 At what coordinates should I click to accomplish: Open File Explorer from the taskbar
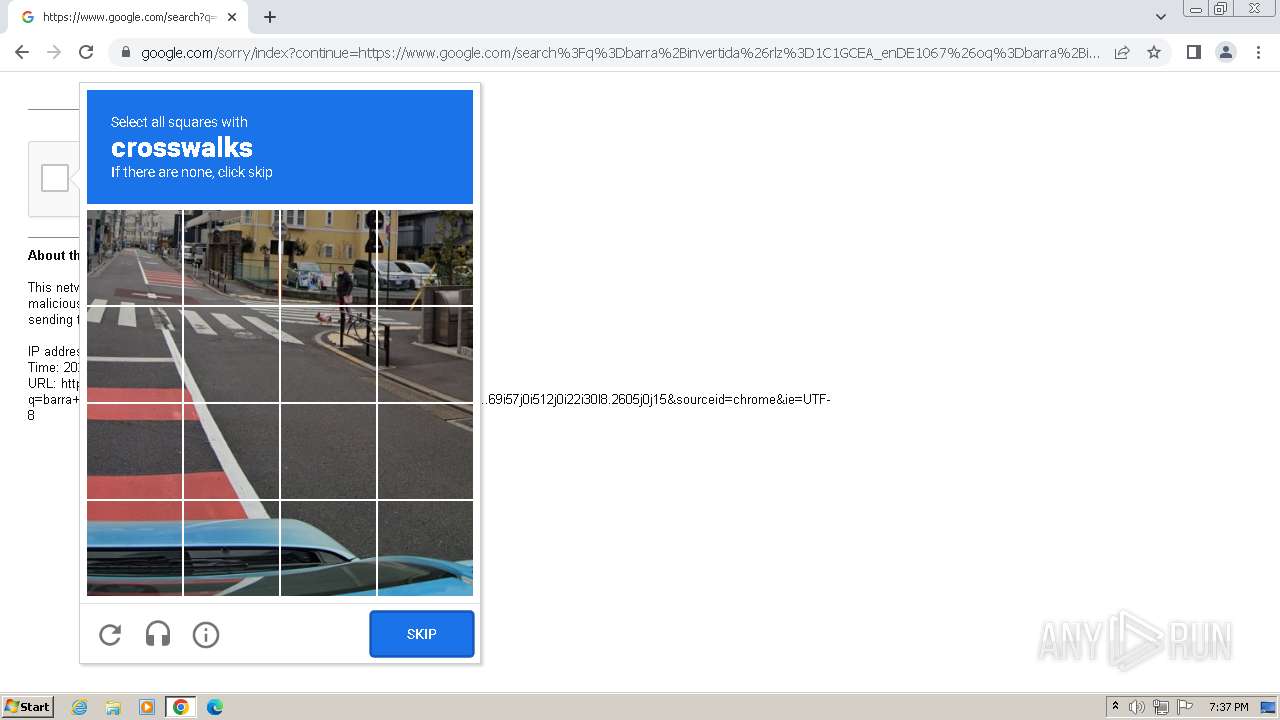click(x=113, y=707)
